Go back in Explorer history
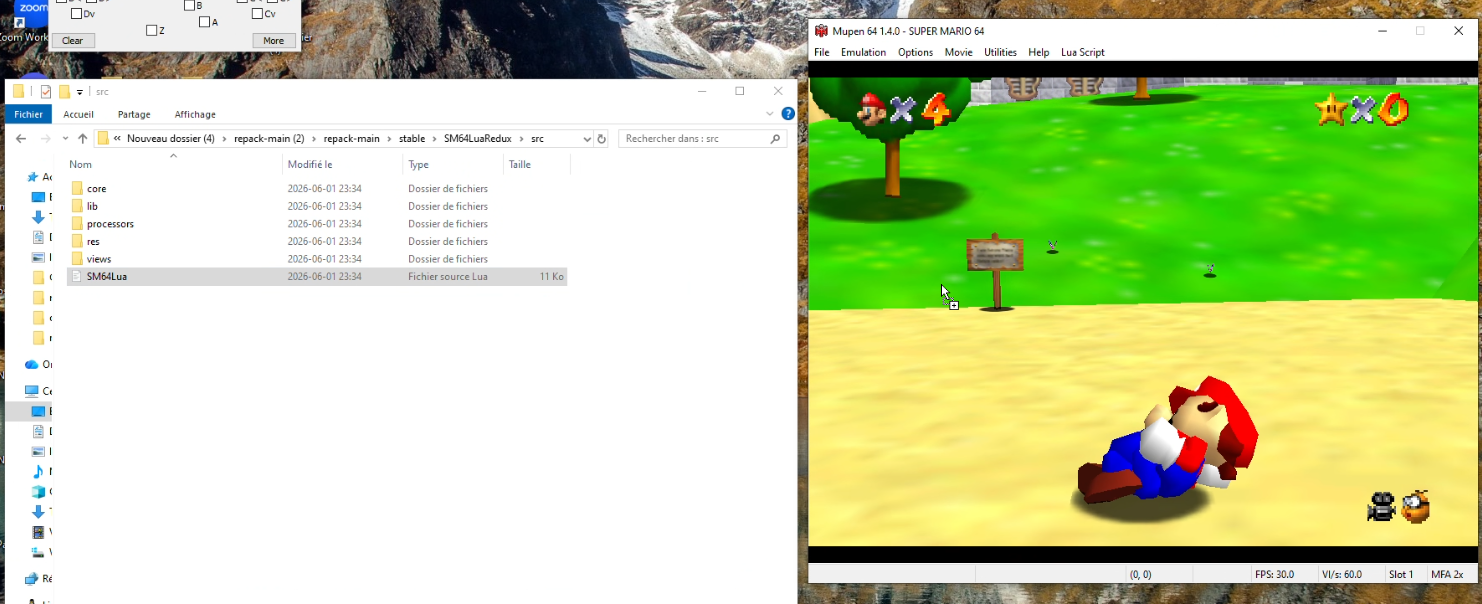This screenshot has height=604, width=1482. 21,139
